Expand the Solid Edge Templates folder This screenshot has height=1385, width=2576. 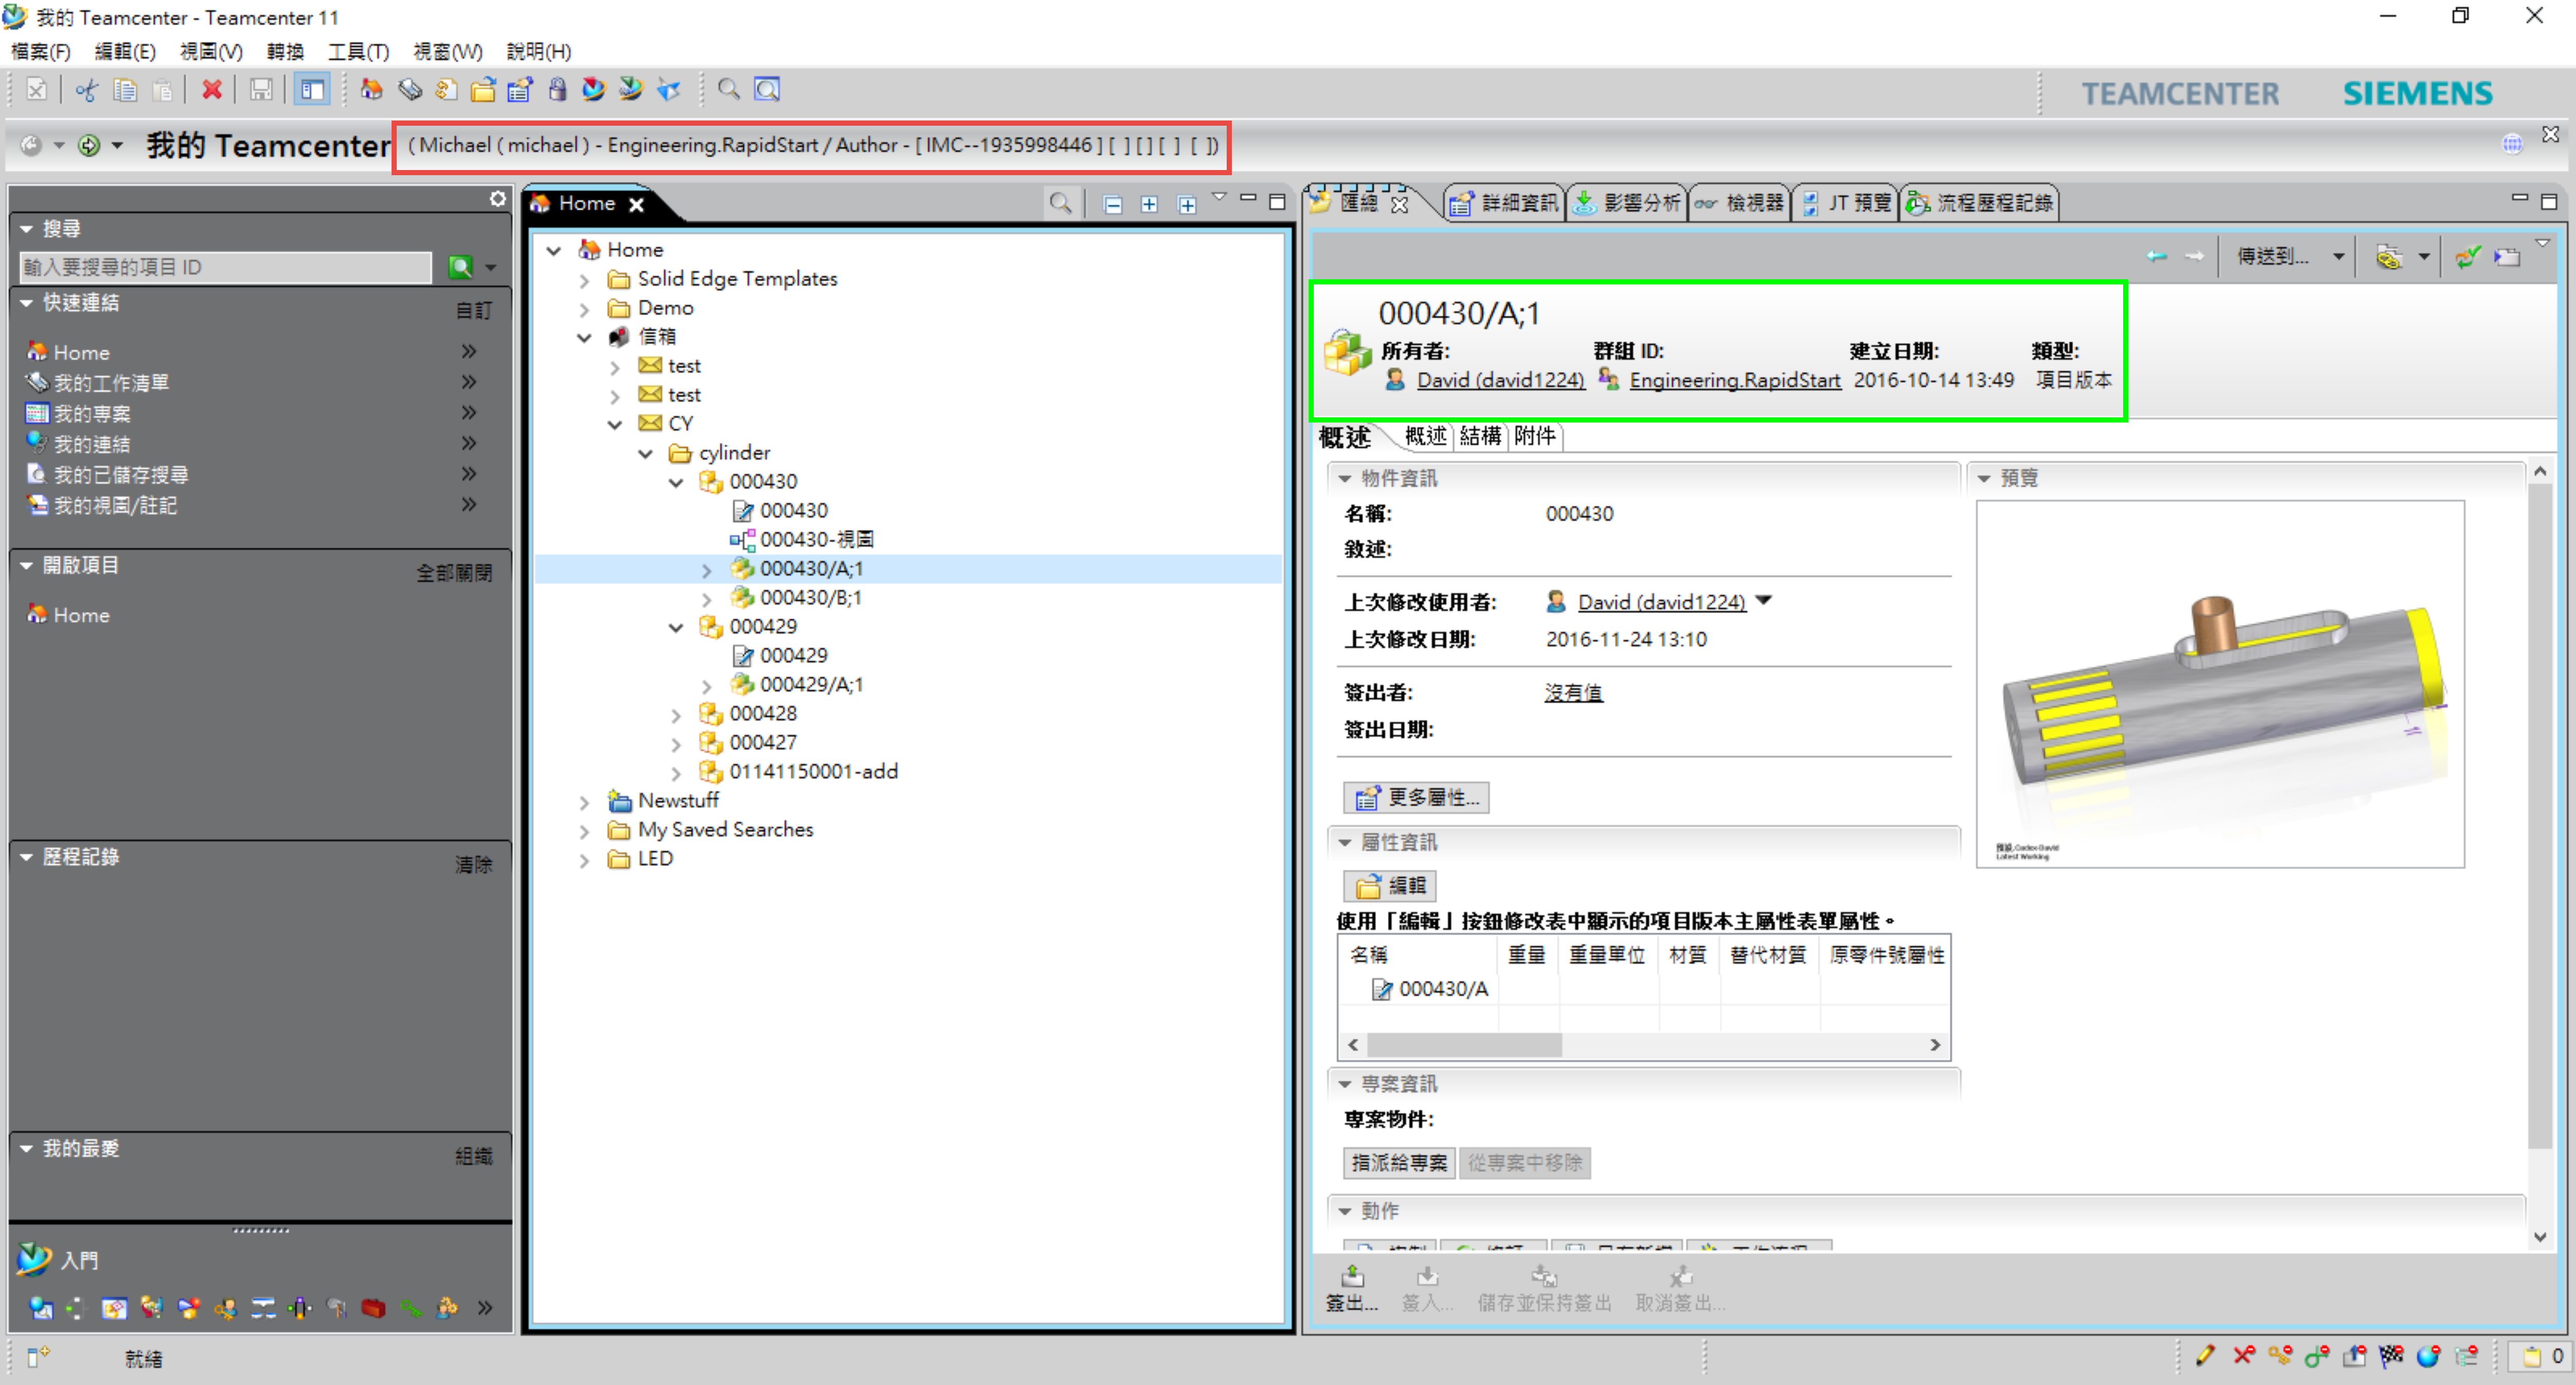[584, 280]
